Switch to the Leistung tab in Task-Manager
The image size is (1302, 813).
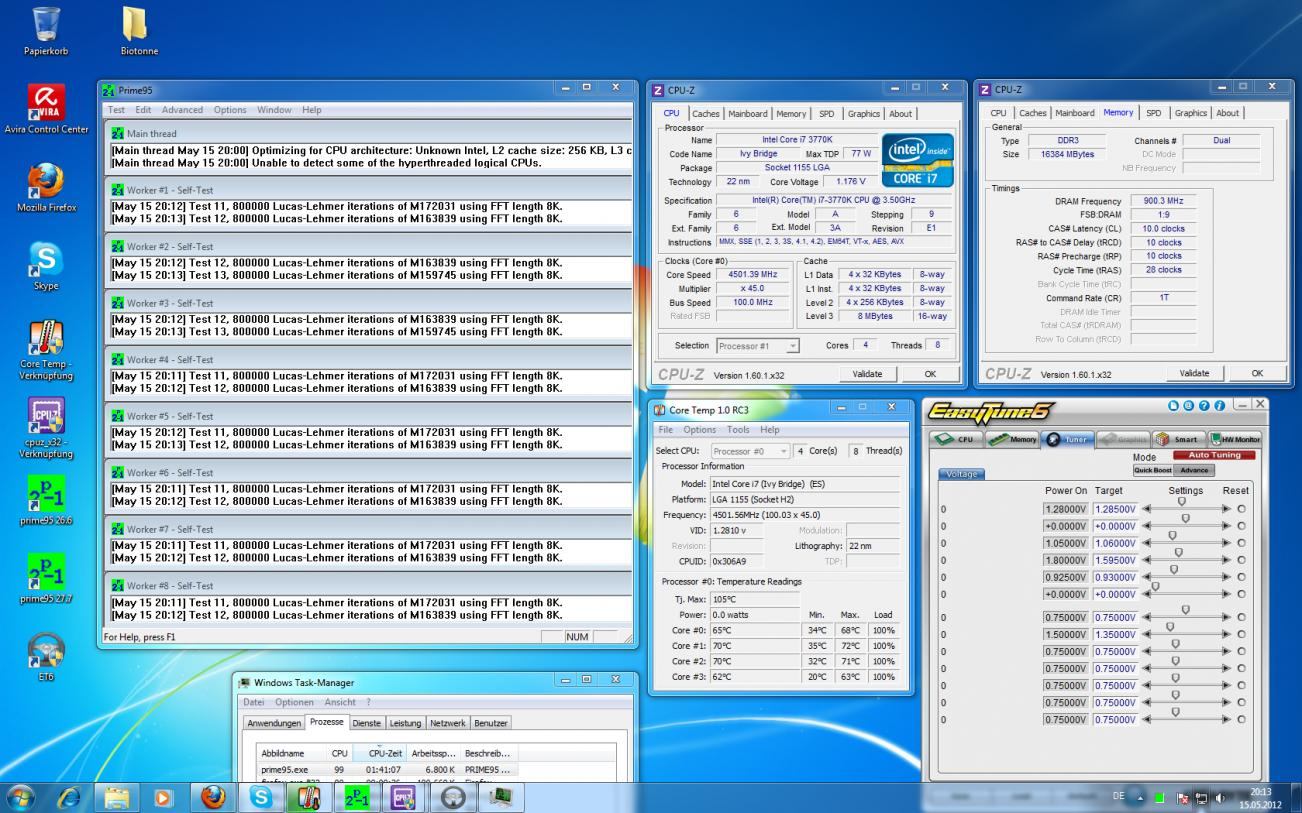pos(405,723)
